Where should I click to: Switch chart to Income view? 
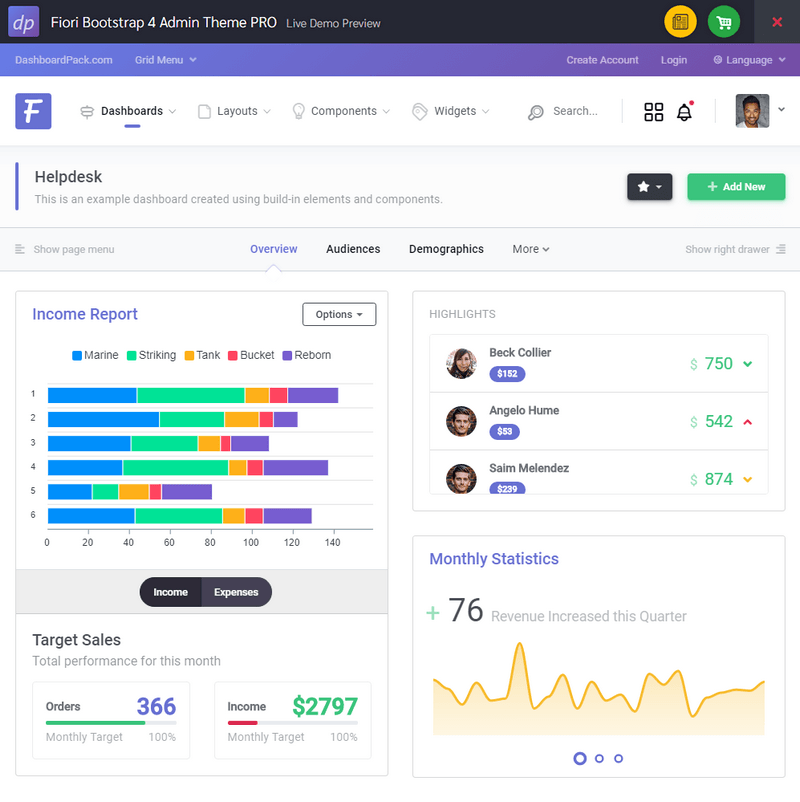[x=170, y=592]
